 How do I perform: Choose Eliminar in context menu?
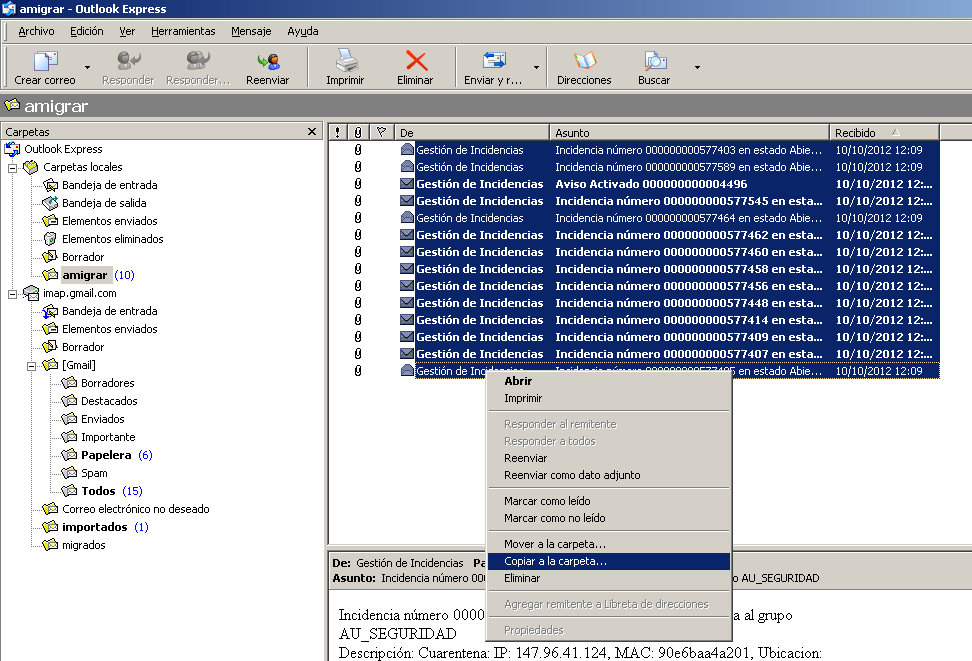click(x=608, y=578)
